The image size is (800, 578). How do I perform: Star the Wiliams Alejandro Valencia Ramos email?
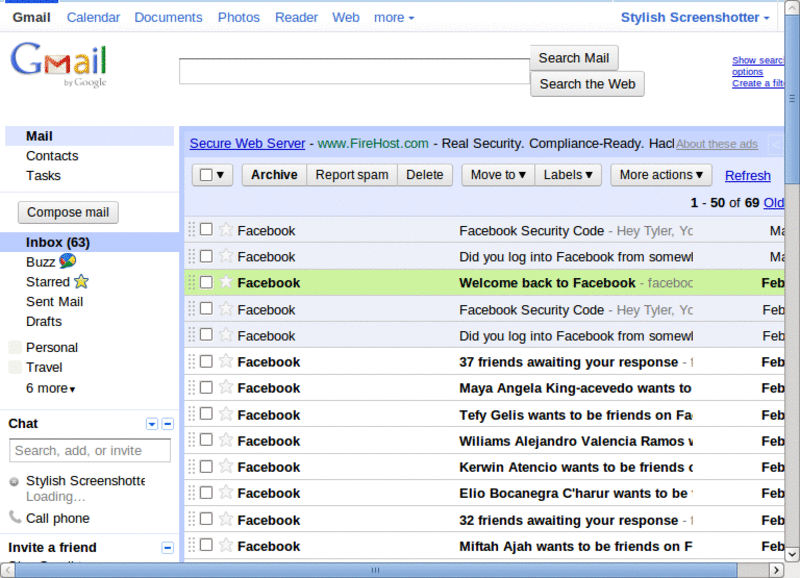point(226,440)
